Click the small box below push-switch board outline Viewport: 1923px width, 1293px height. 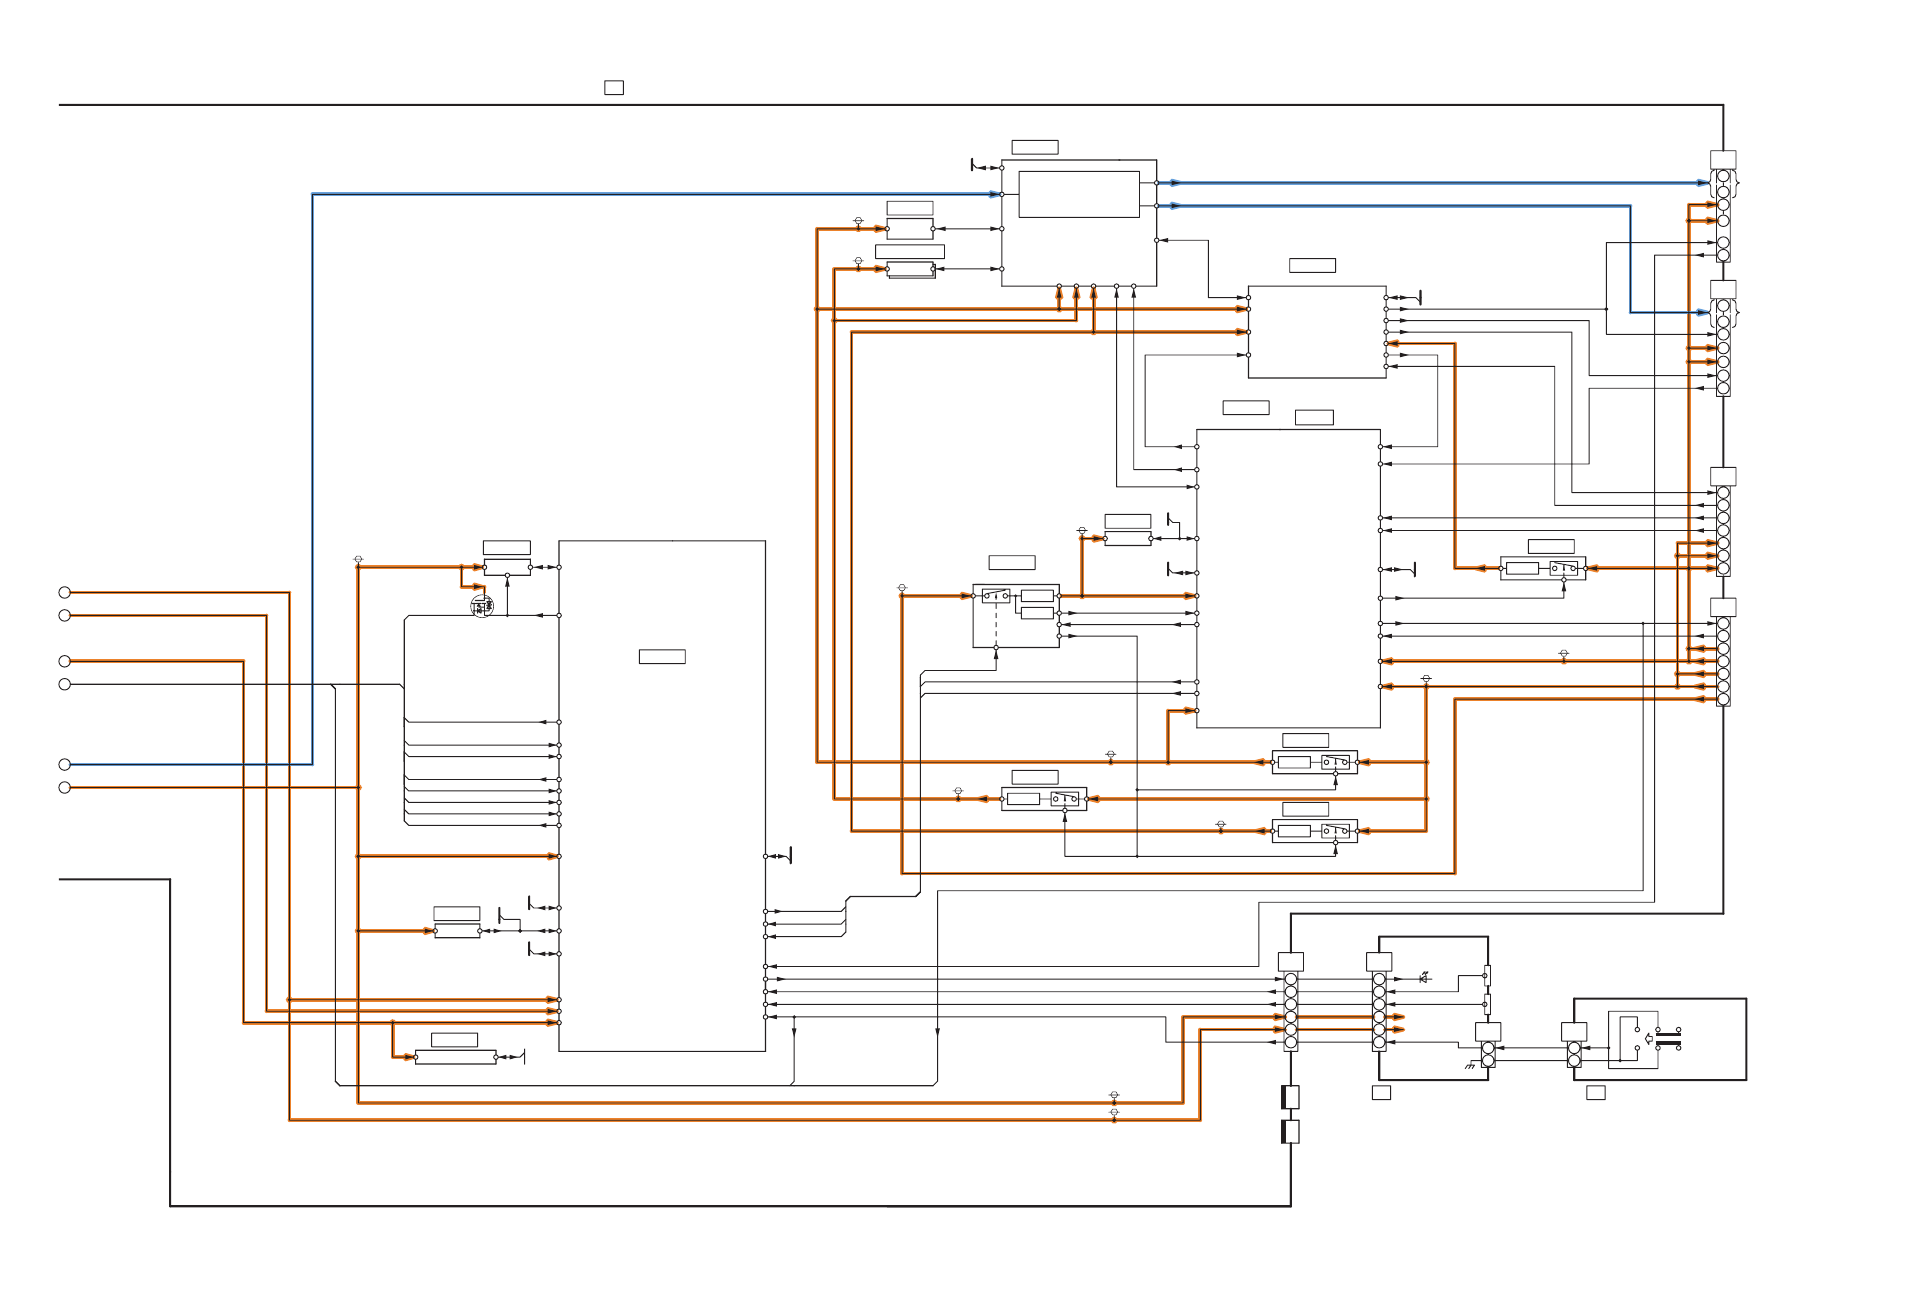point(1596,1093)
